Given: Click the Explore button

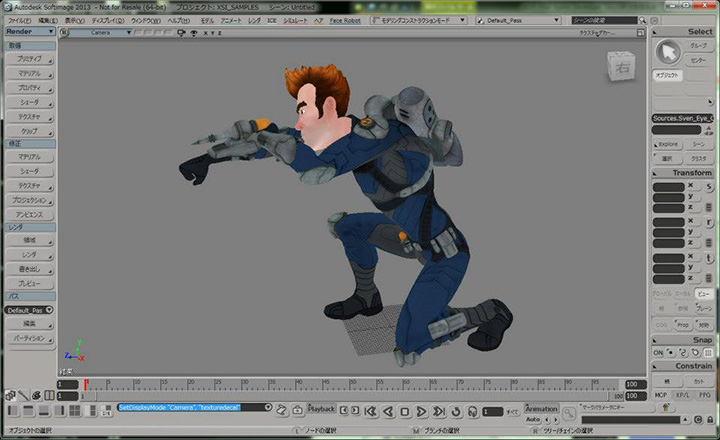Looking at the screenshot, I should tap(668, 144).
